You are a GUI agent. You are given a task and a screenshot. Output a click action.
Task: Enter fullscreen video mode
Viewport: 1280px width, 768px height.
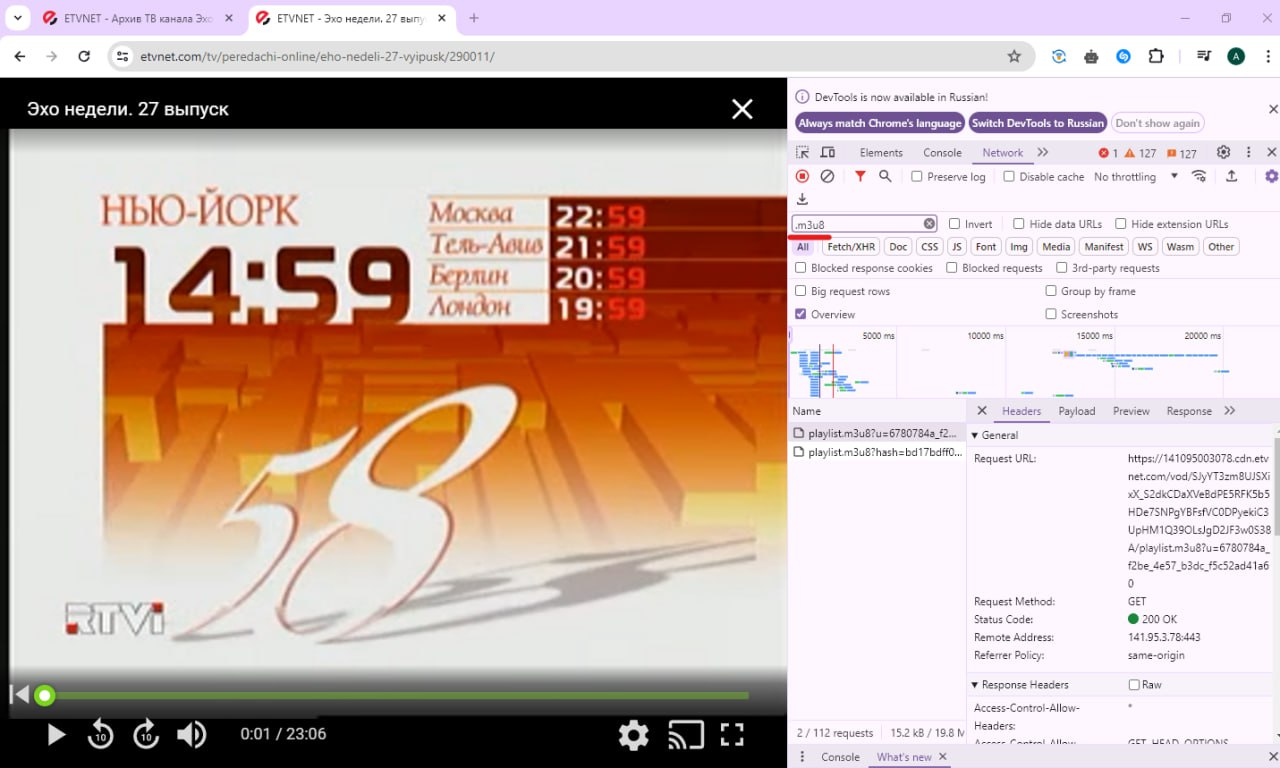coord(732,735)
